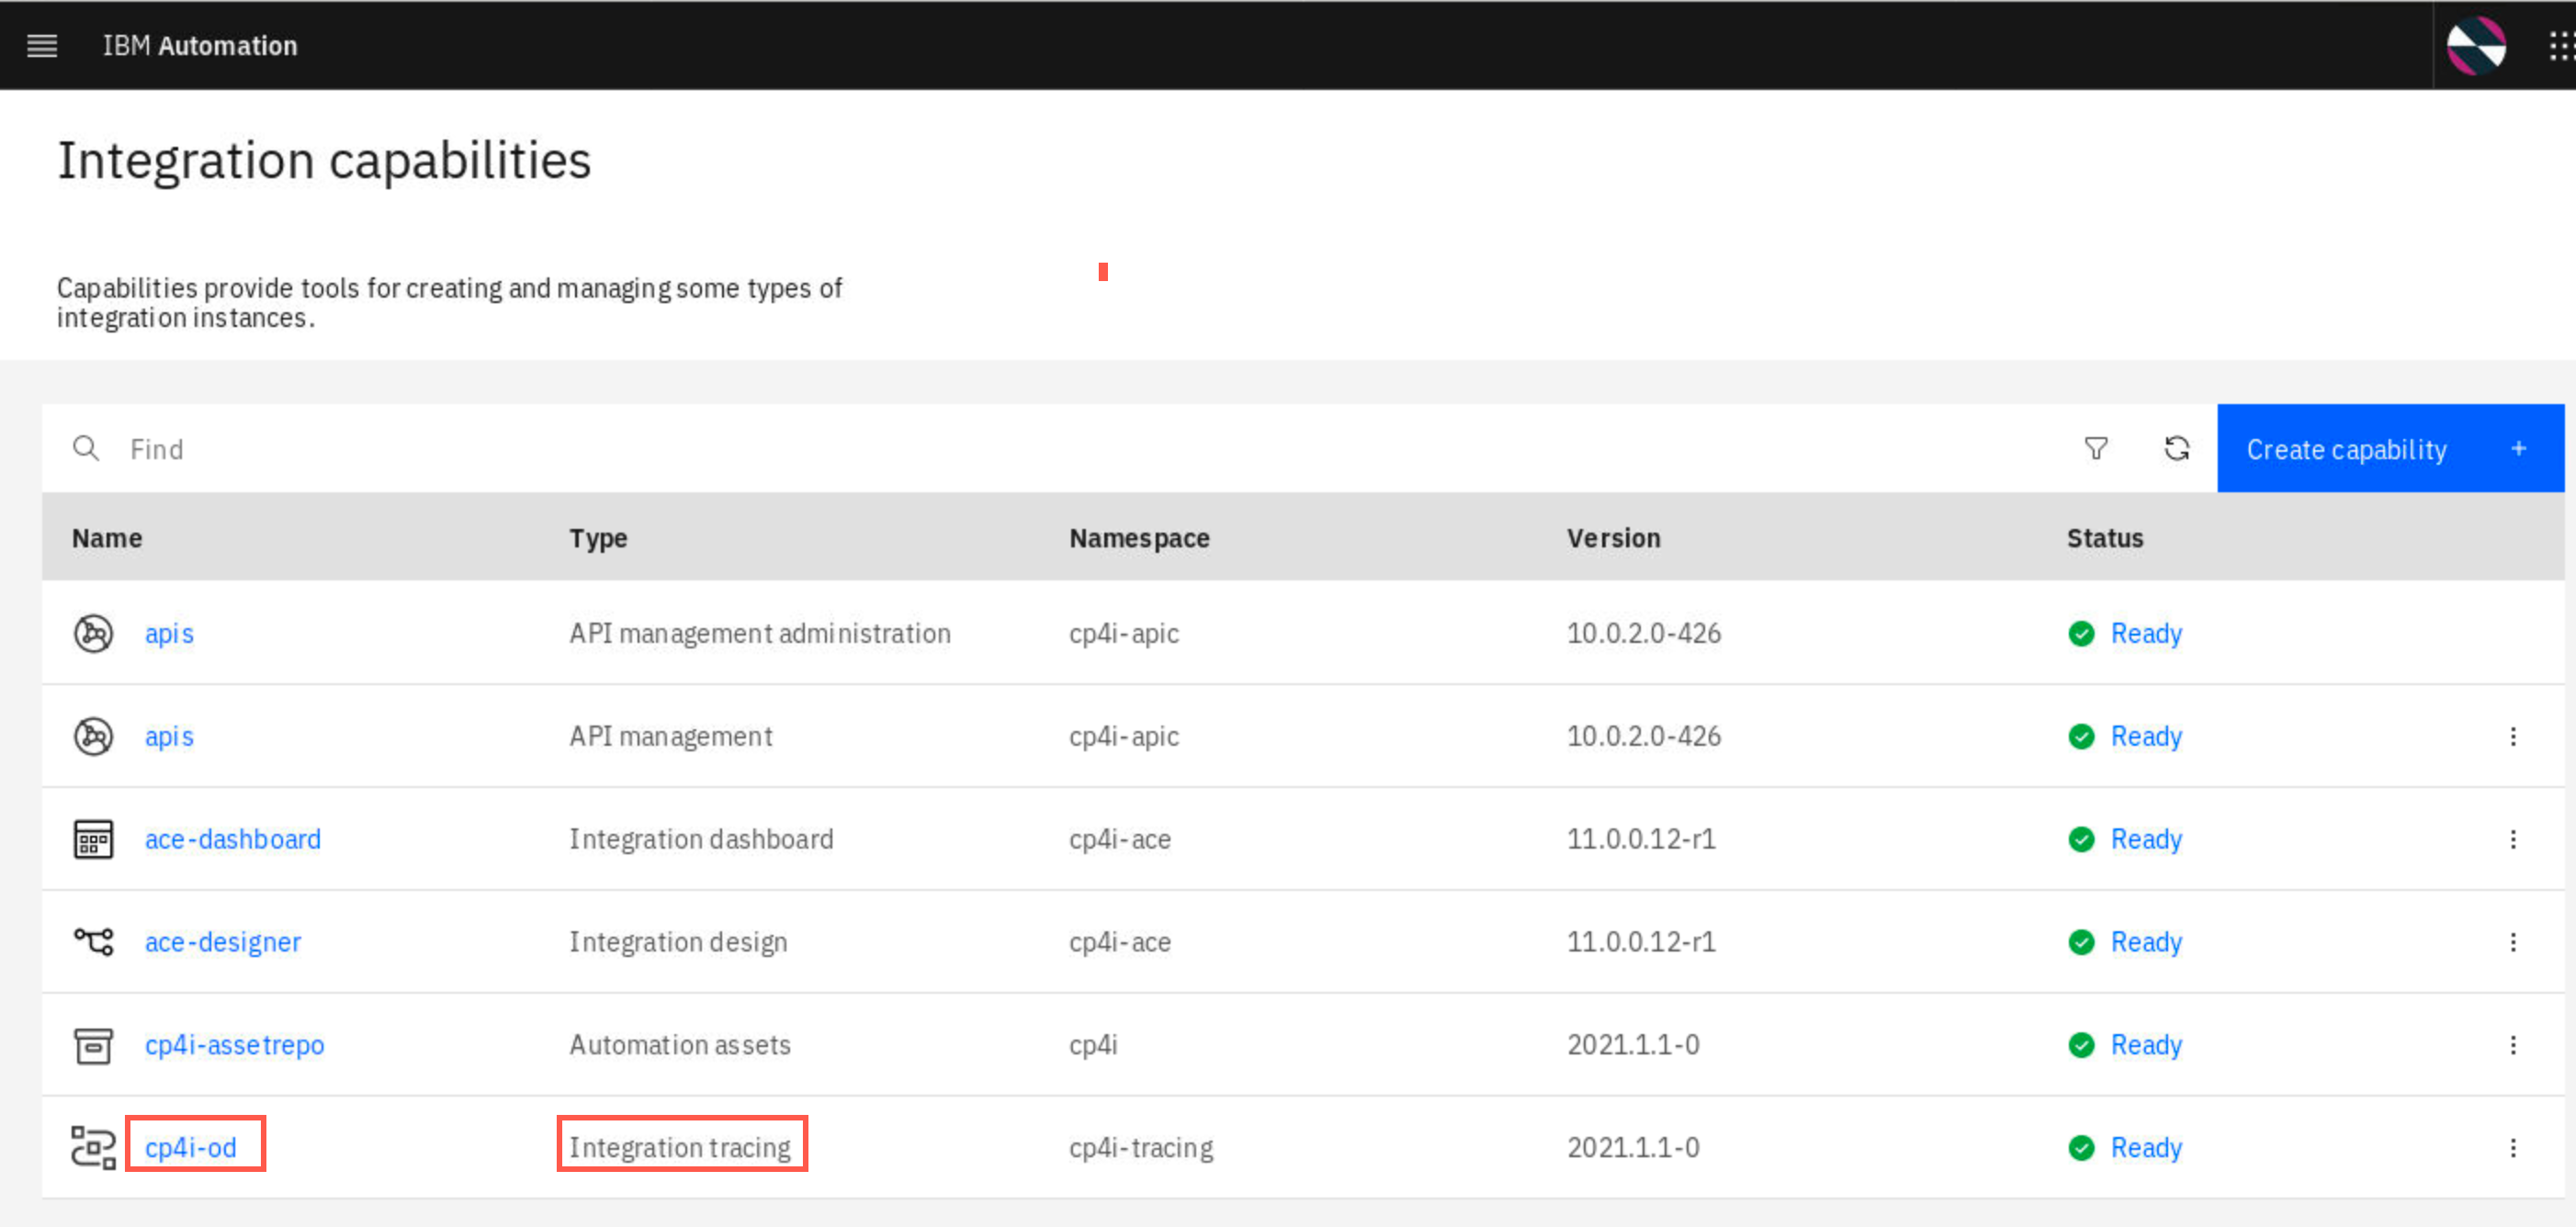Click green check icon in ace-dashboard row
Viewport: 2576px width, 1227px height.
point(2081,839)
